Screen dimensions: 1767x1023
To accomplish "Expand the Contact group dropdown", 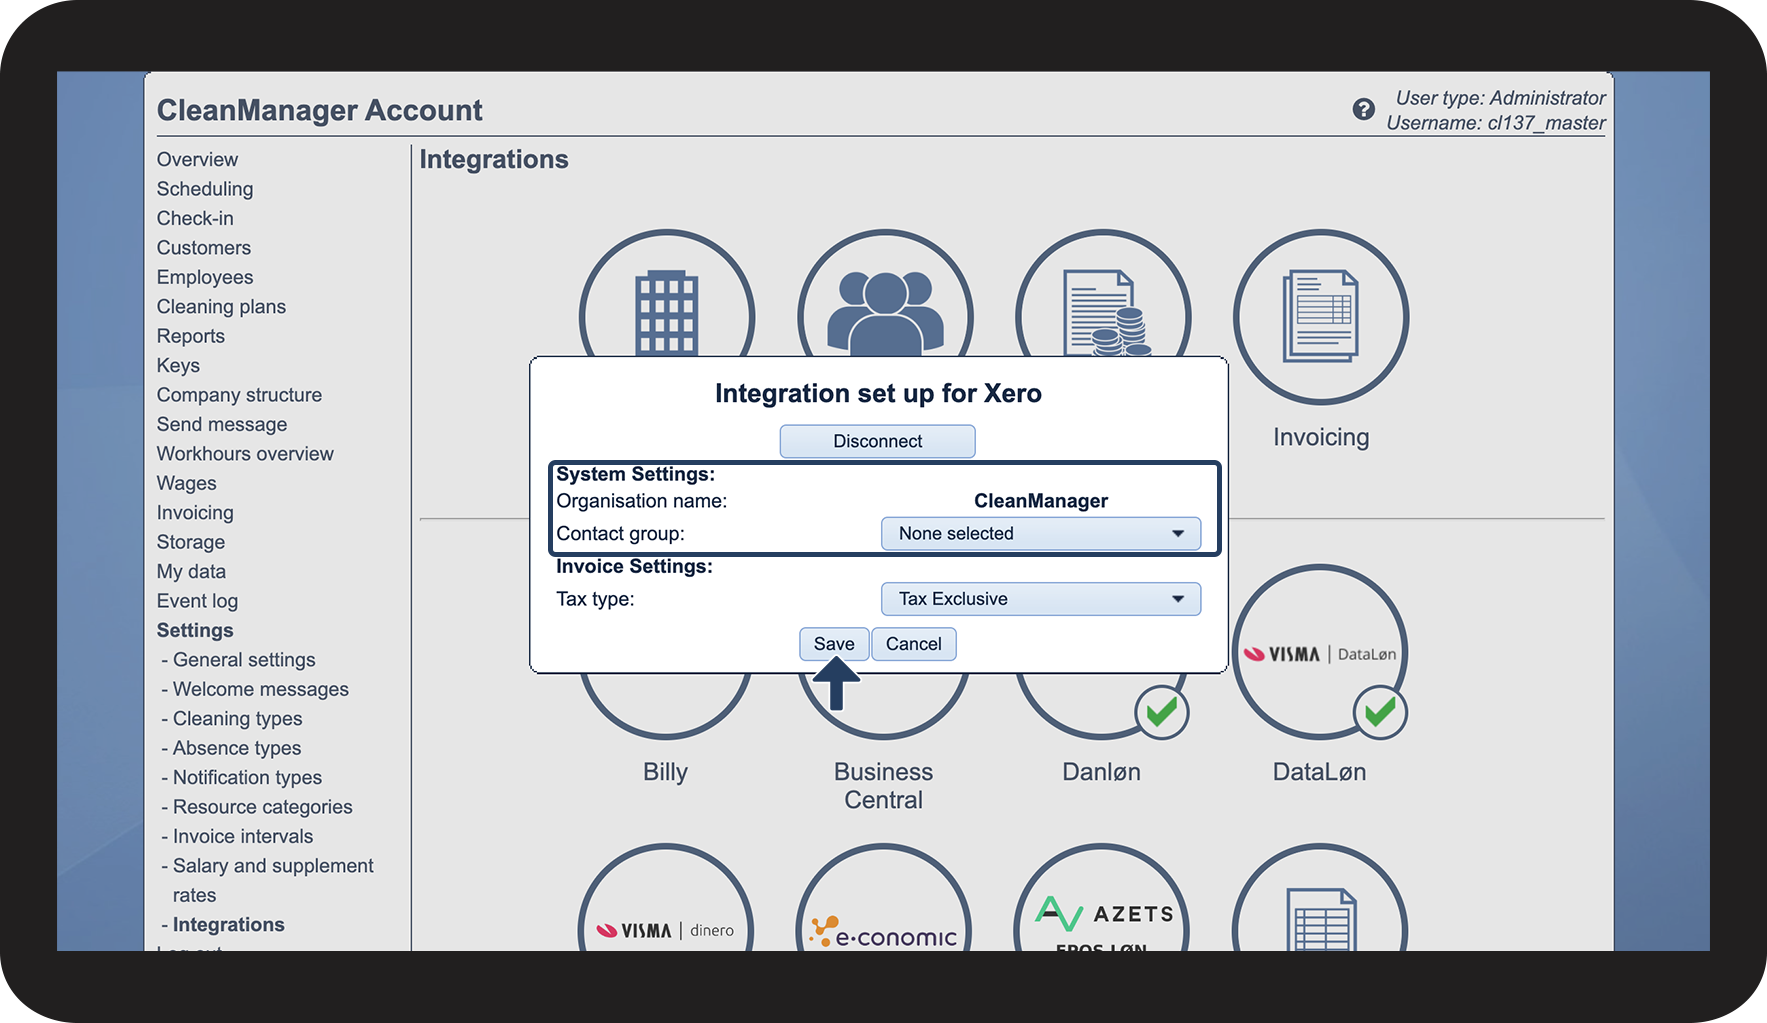I will tap(1040, 534).
